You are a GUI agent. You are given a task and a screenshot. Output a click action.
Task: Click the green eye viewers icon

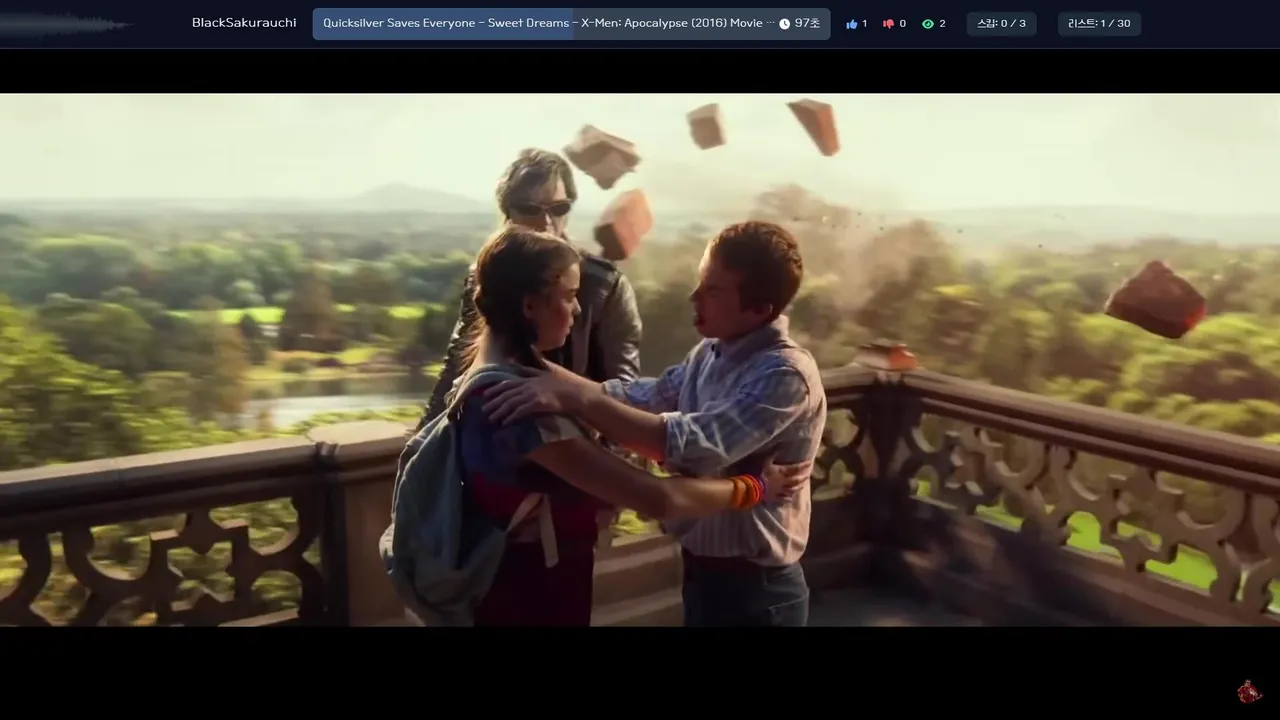tap(928, 24)
